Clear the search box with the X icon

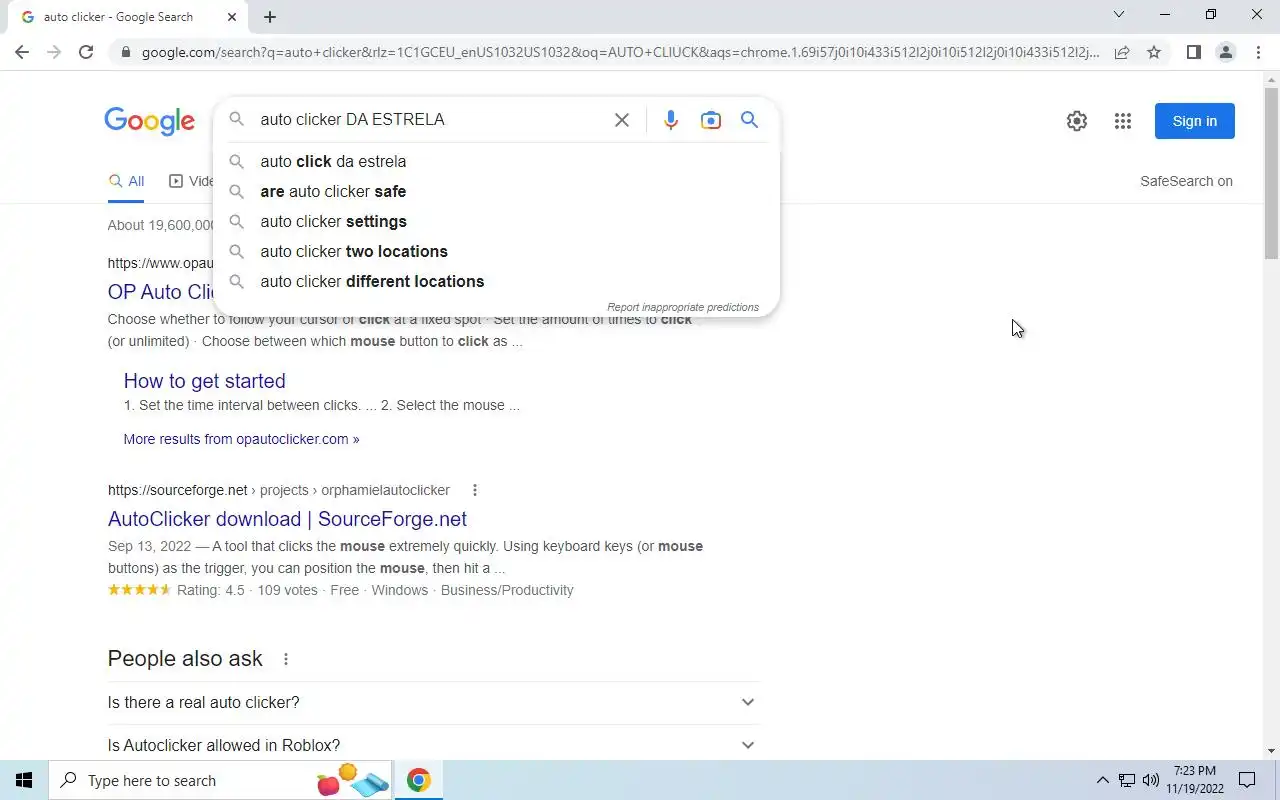click(x=621, y=120)
